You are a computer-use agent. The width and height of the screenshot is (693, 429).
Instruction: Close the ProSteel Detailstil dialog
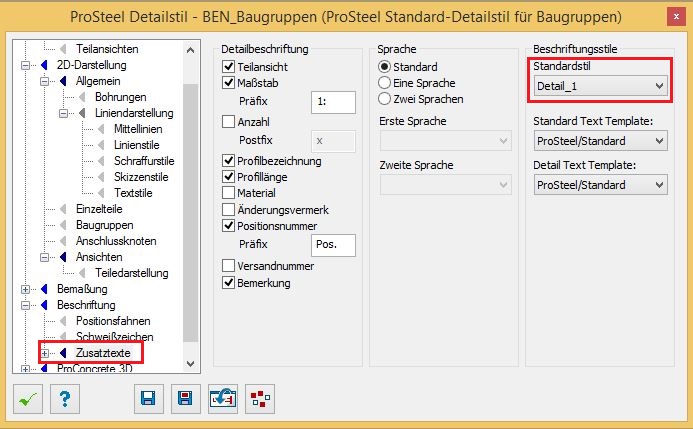(676, 17)
